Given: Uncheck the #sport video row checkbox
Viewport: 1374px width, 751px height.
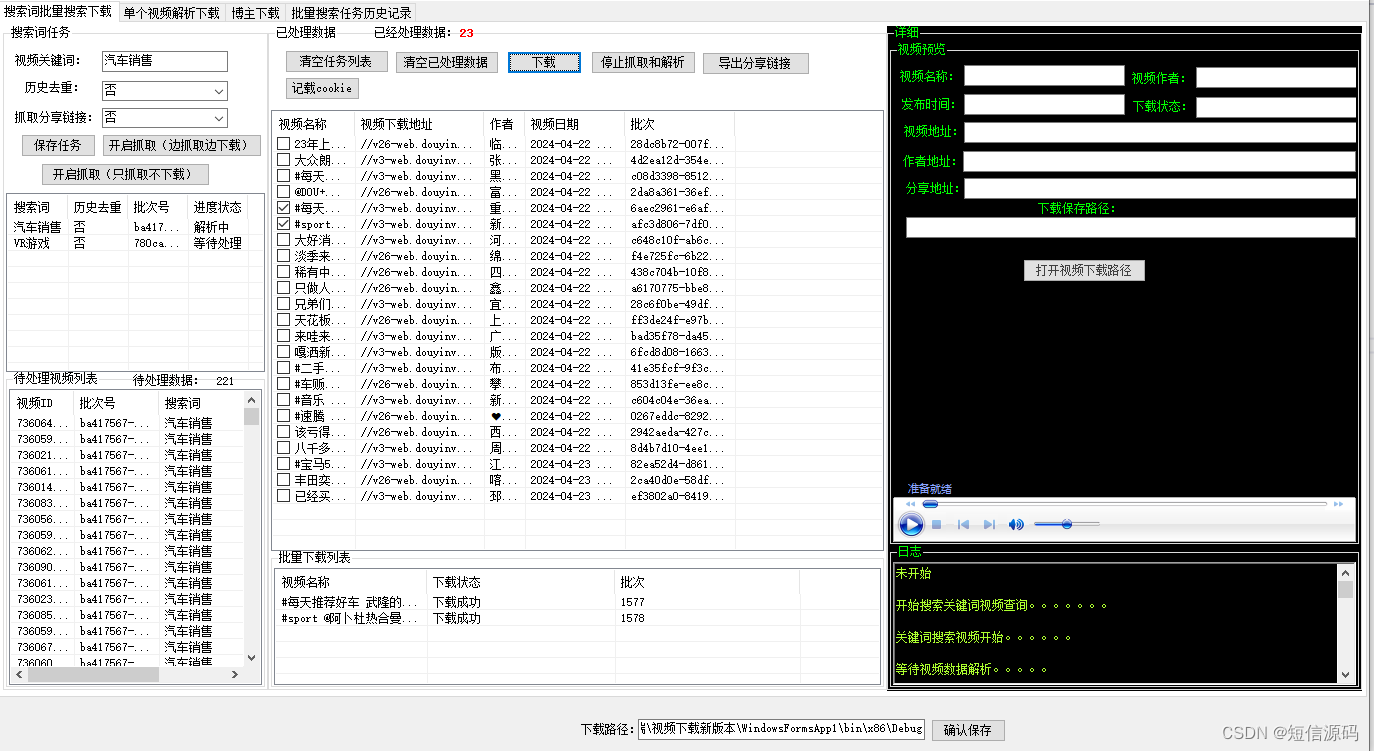Looking at the screenshot, I should 284,224.
